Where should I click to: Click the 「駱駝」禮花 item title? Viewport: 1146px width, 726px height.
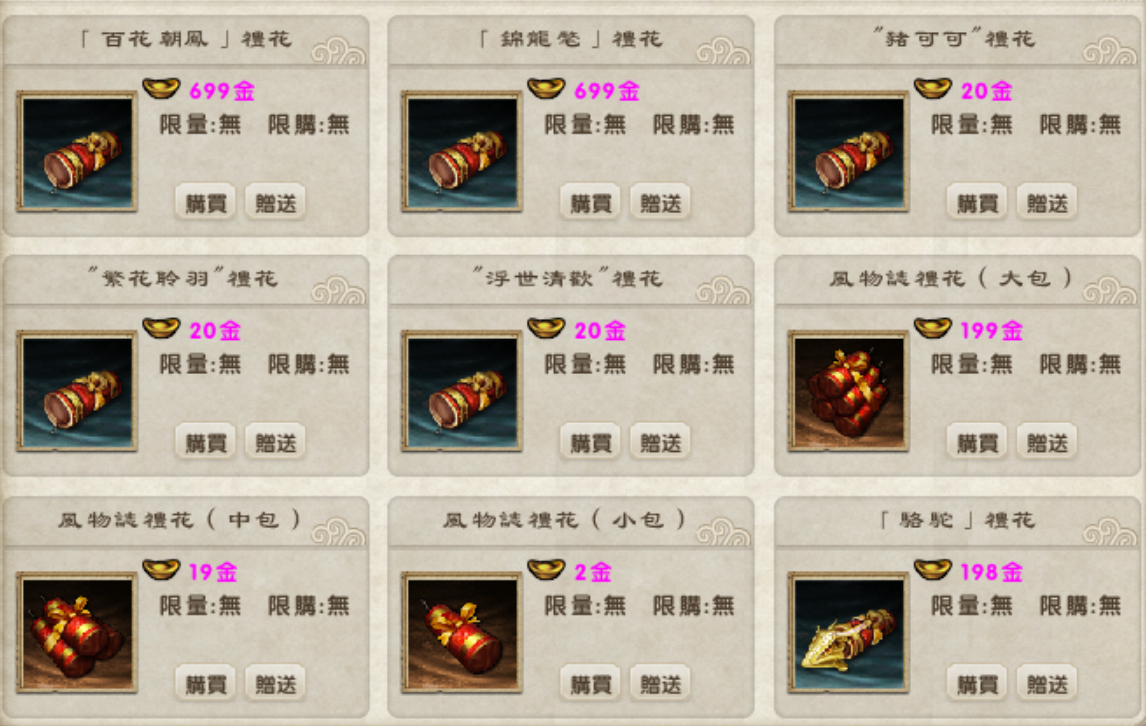(x=957, y=520)
